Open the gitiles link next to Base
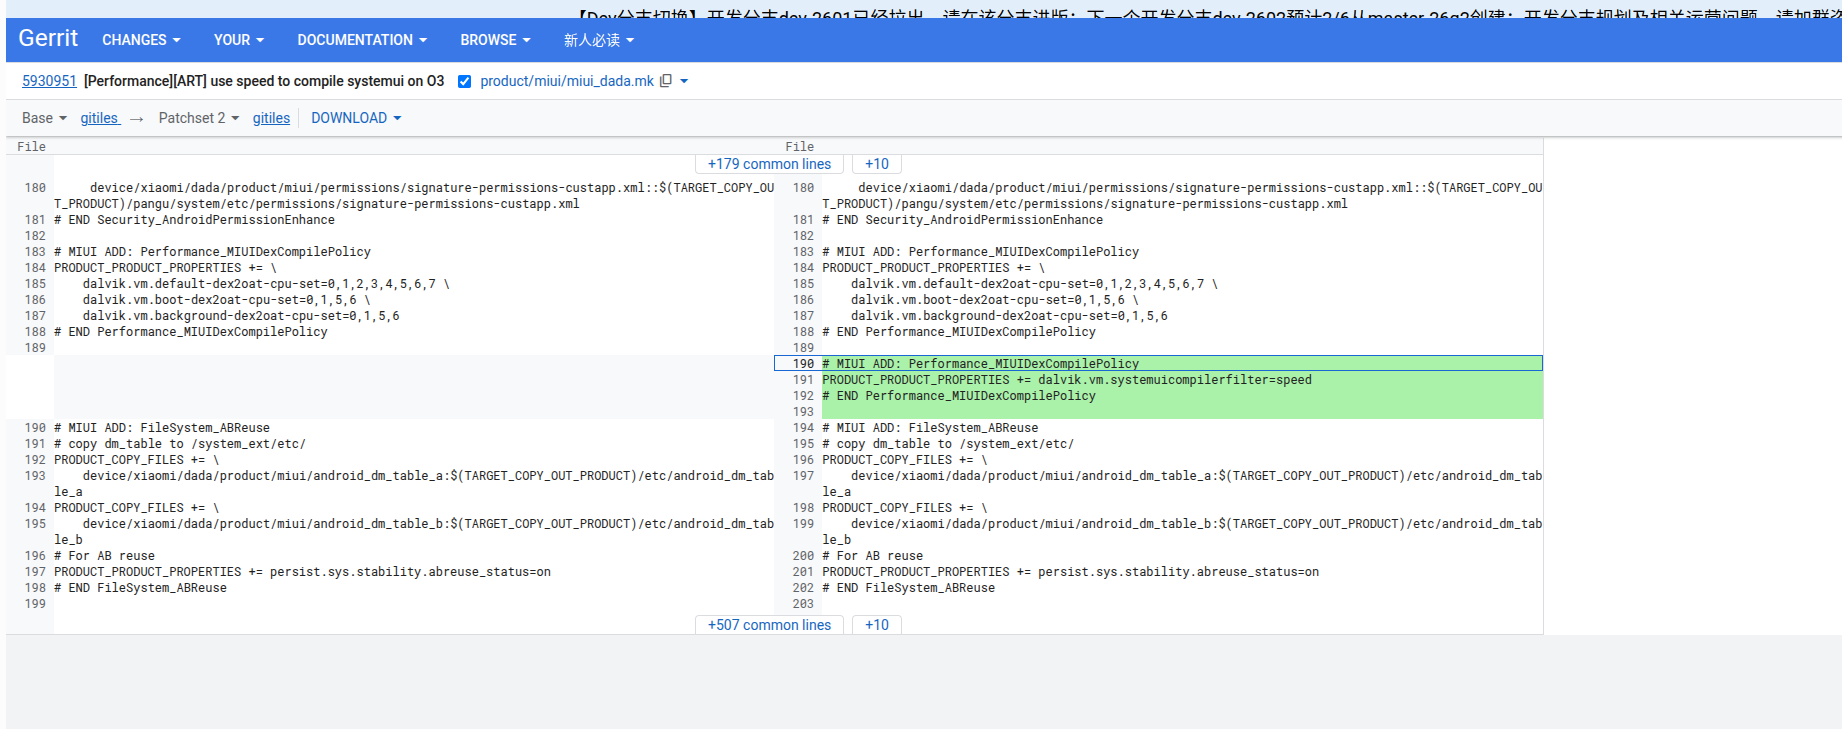Viewport: 1842px width, 729px height. click(99, 118)
